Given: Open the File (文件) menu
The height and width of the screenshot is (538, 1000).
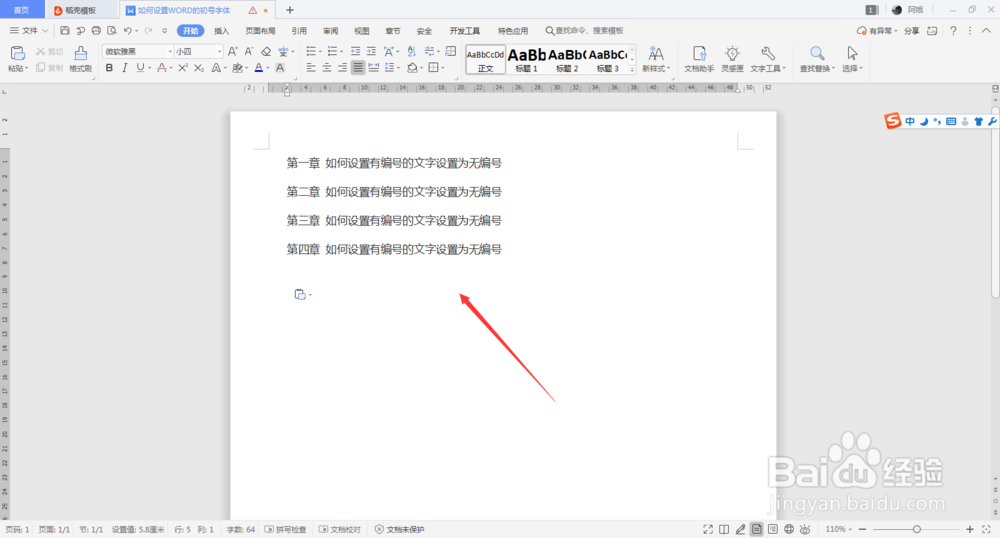Looking at the screenshot, I should [29, 31].
